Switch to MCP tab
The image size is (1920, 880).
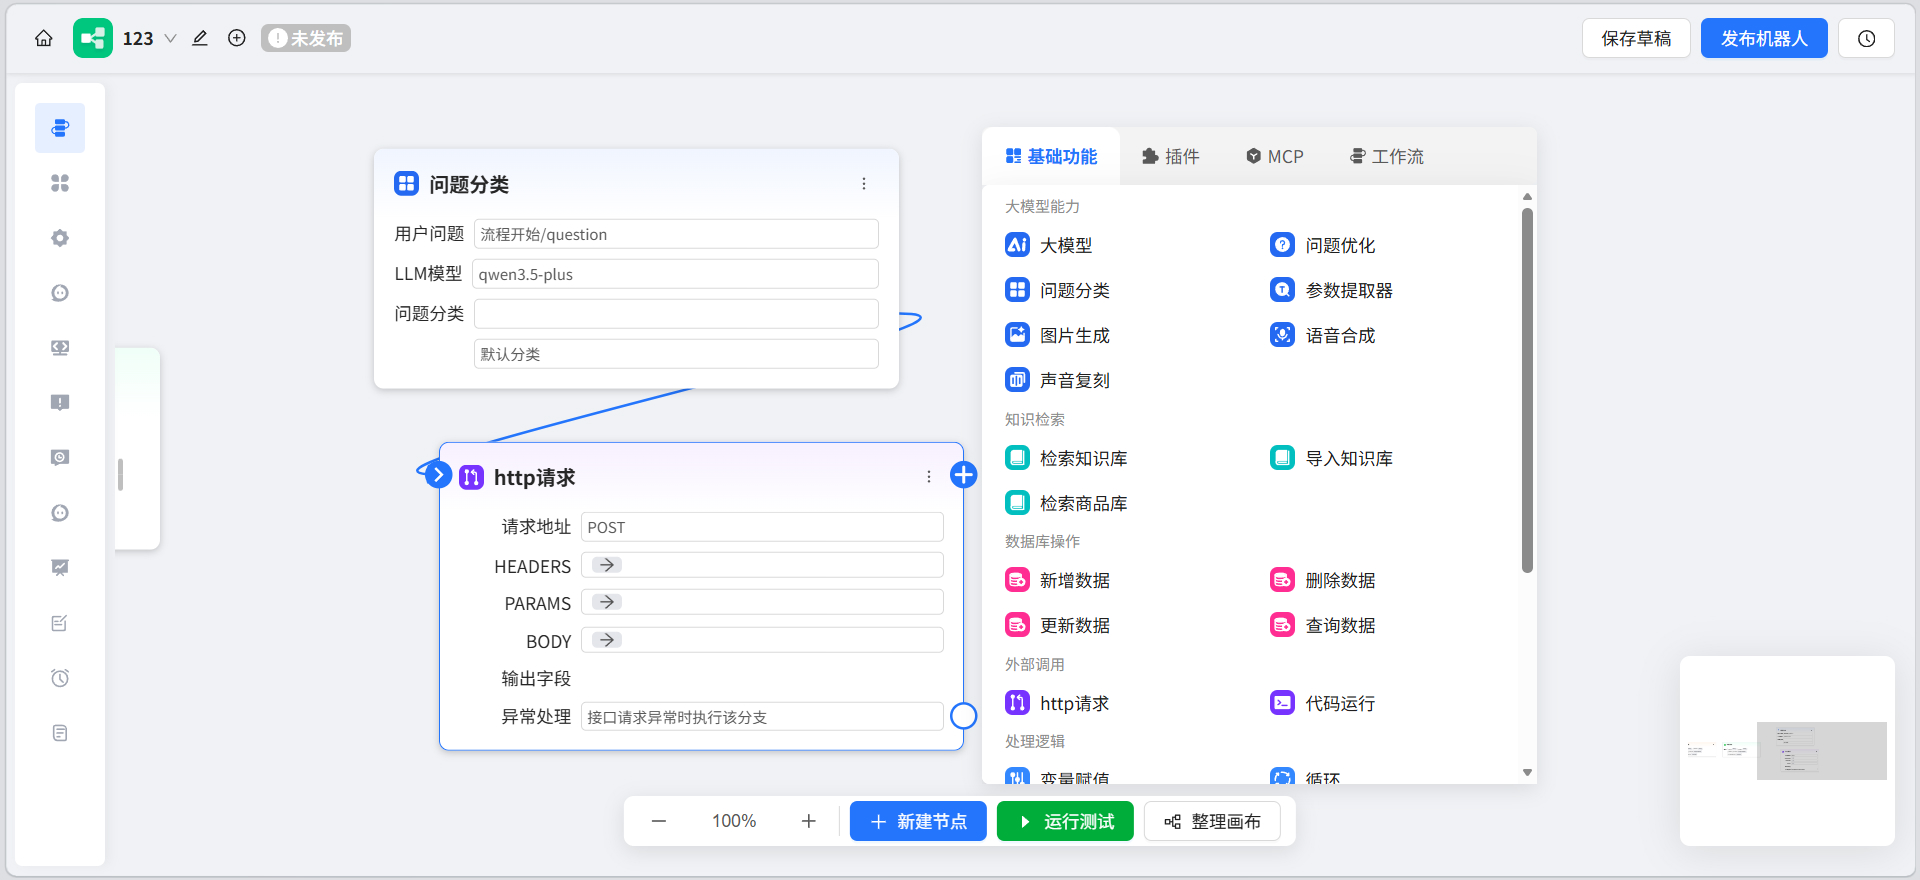pyautogui.click(x=1275, y=156)
